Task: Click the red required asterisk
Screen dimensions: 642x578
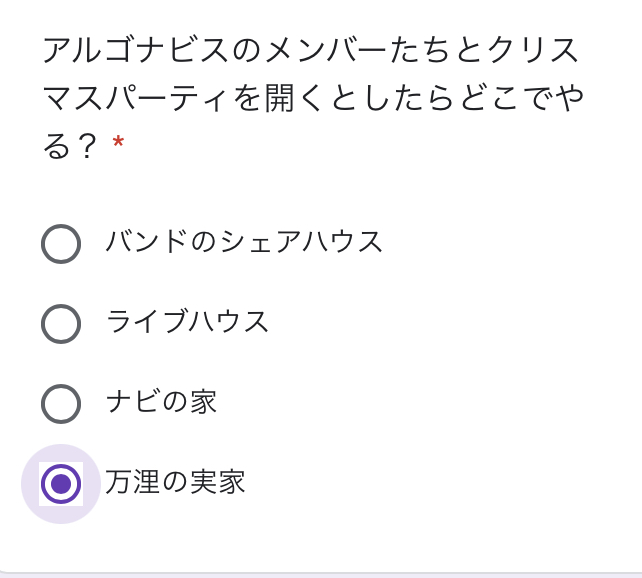Action: pyautogui.click(x=118, y=142)
